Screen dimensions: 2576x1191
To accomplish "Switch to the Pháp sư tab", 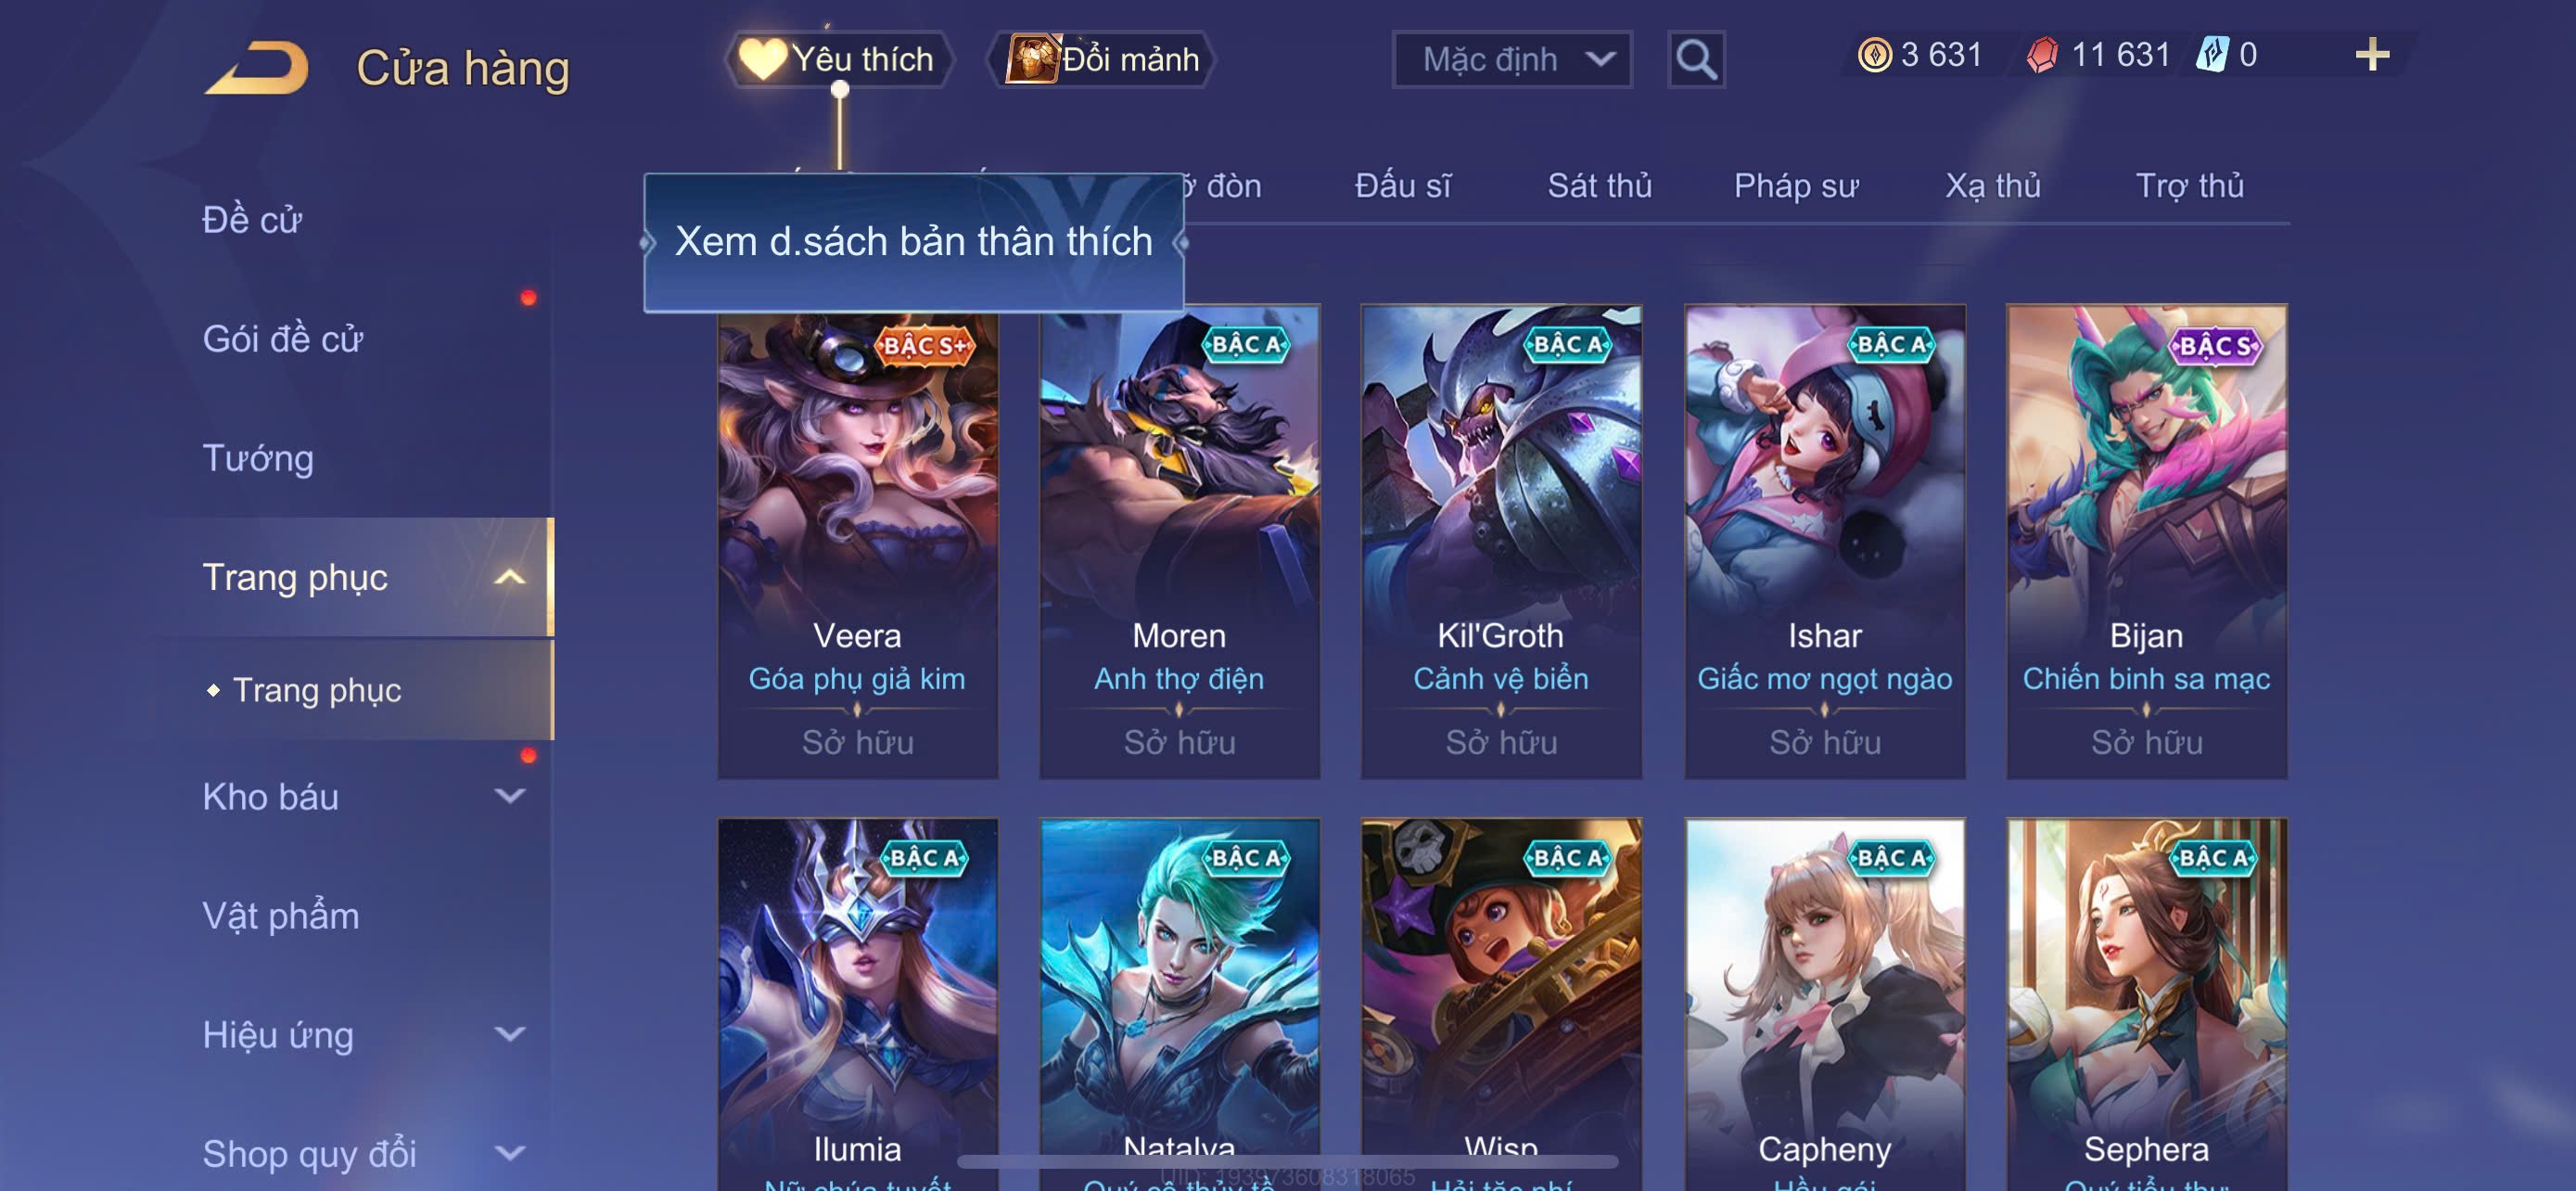I will coord(1796,186).
